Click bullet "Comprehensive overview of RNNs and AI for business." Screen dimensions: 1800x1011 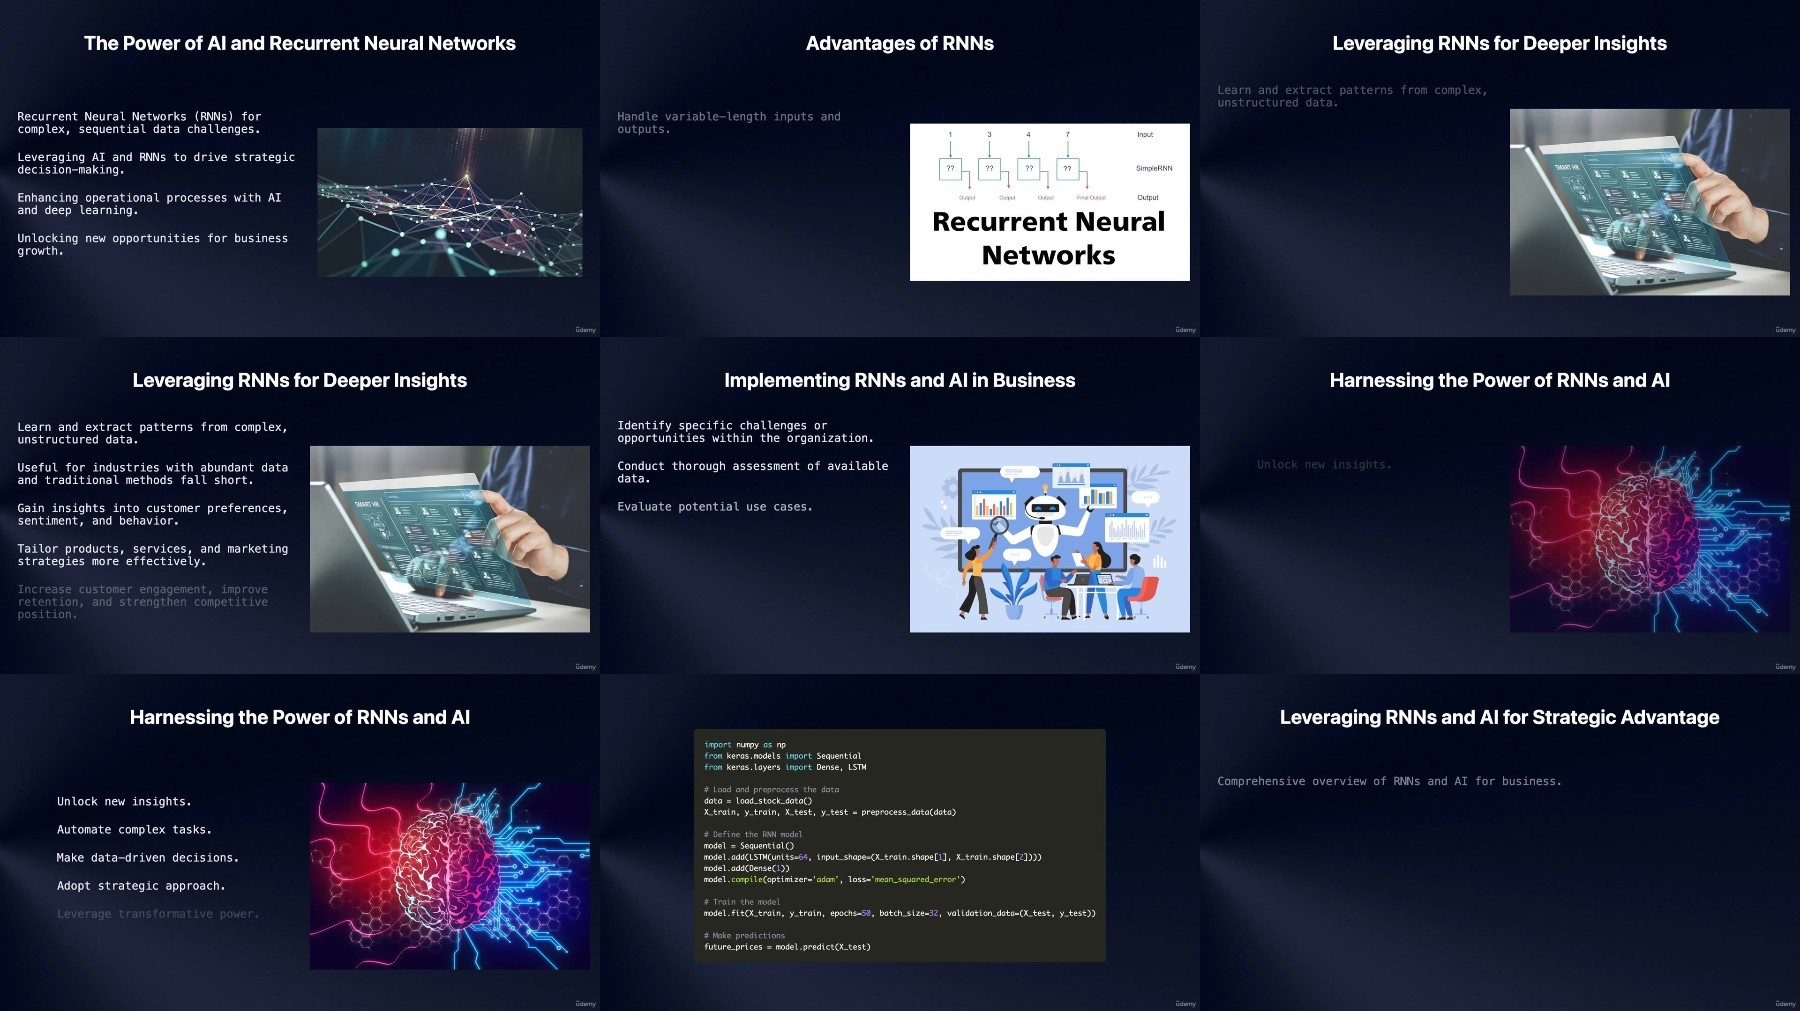pyautogui.click(x=1389, y=782)
